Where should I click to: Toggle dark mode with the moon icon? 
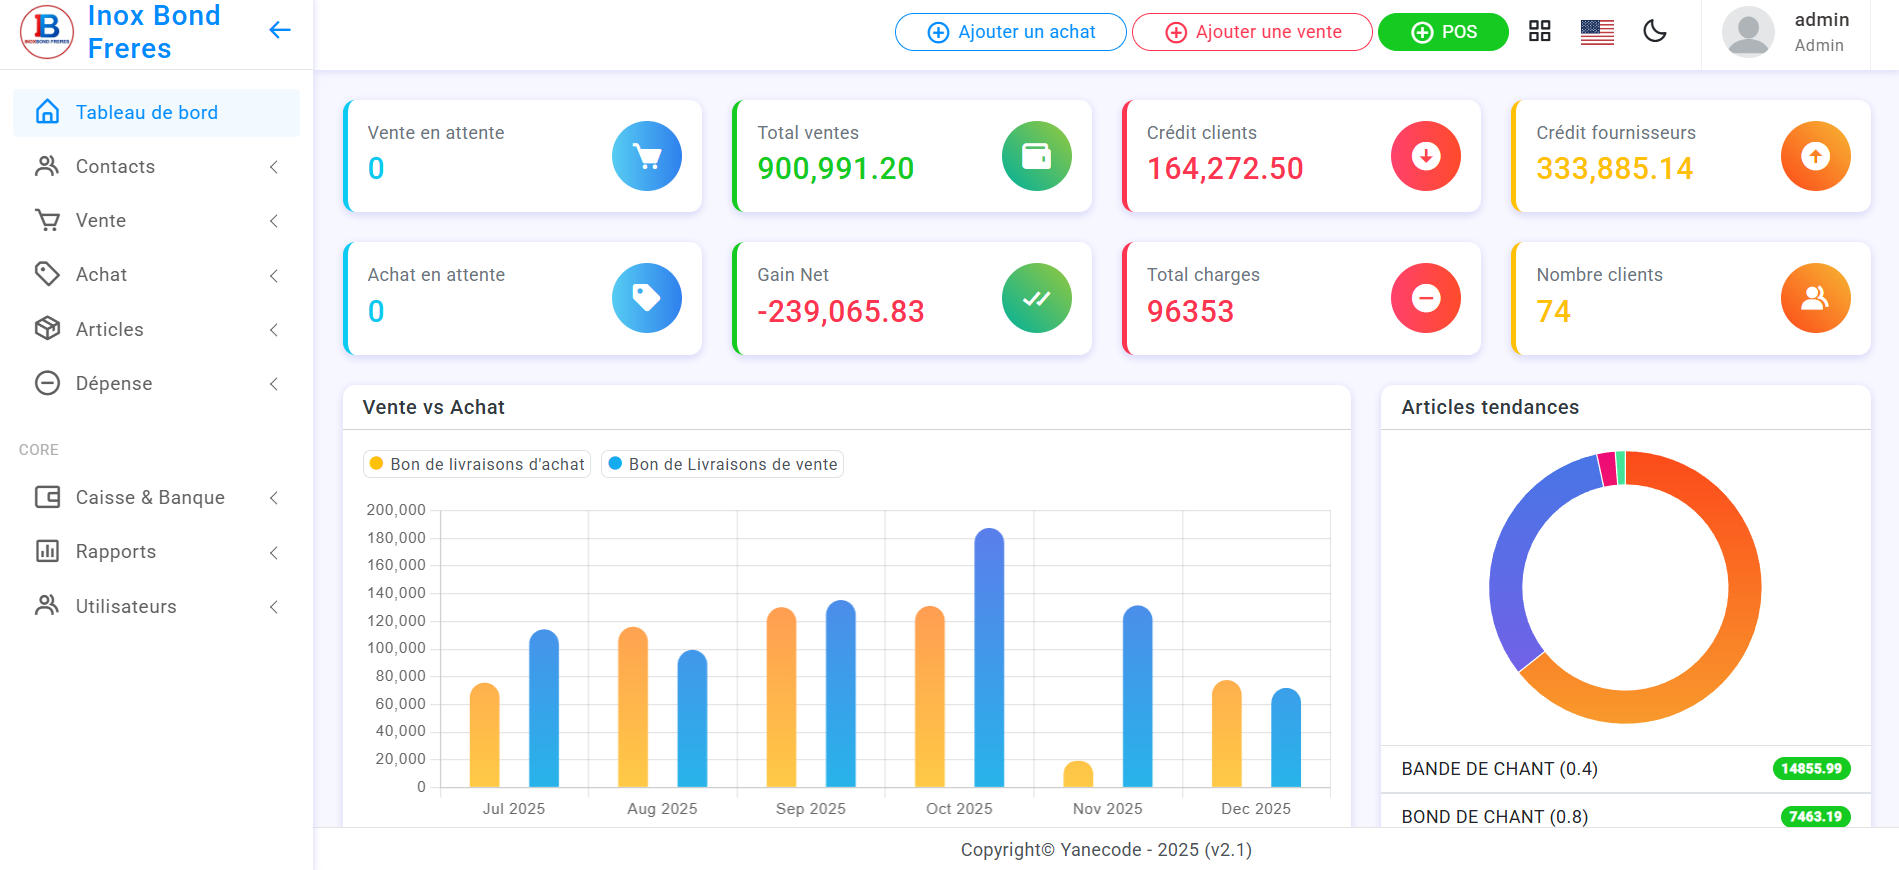pyautogui.click(x=1655, y=31)
